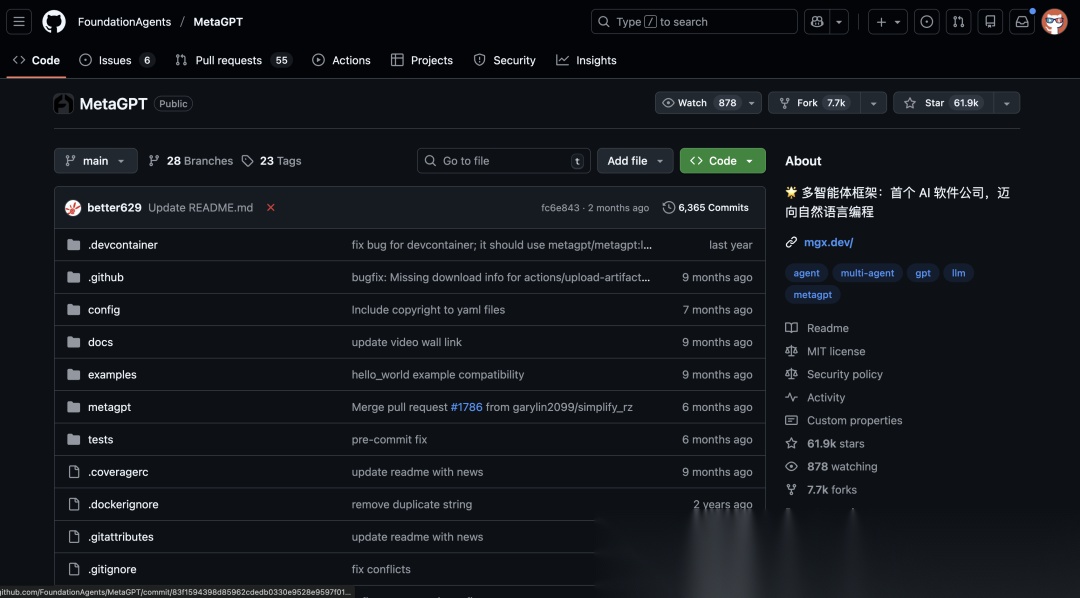1080x598 pixels.
Task: Select the metagpt topic tag
Action: (813, 294)
